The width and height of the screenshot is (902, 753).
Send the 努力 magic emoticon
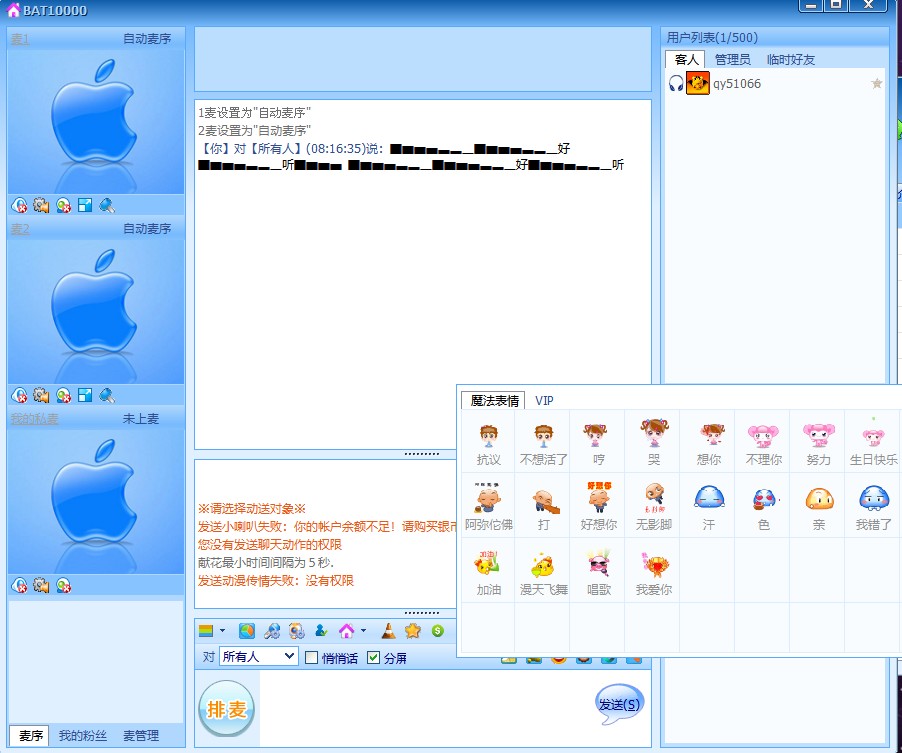click(819, 442)
